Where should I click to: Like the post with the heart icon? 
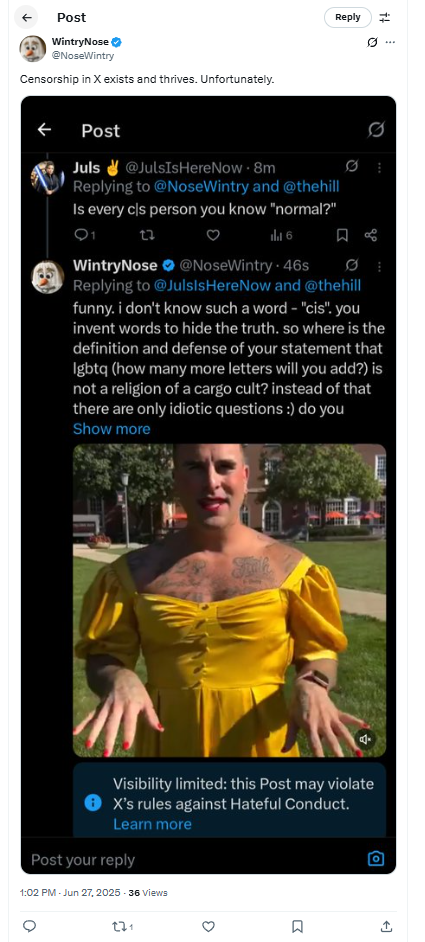(x=208, y=926)
